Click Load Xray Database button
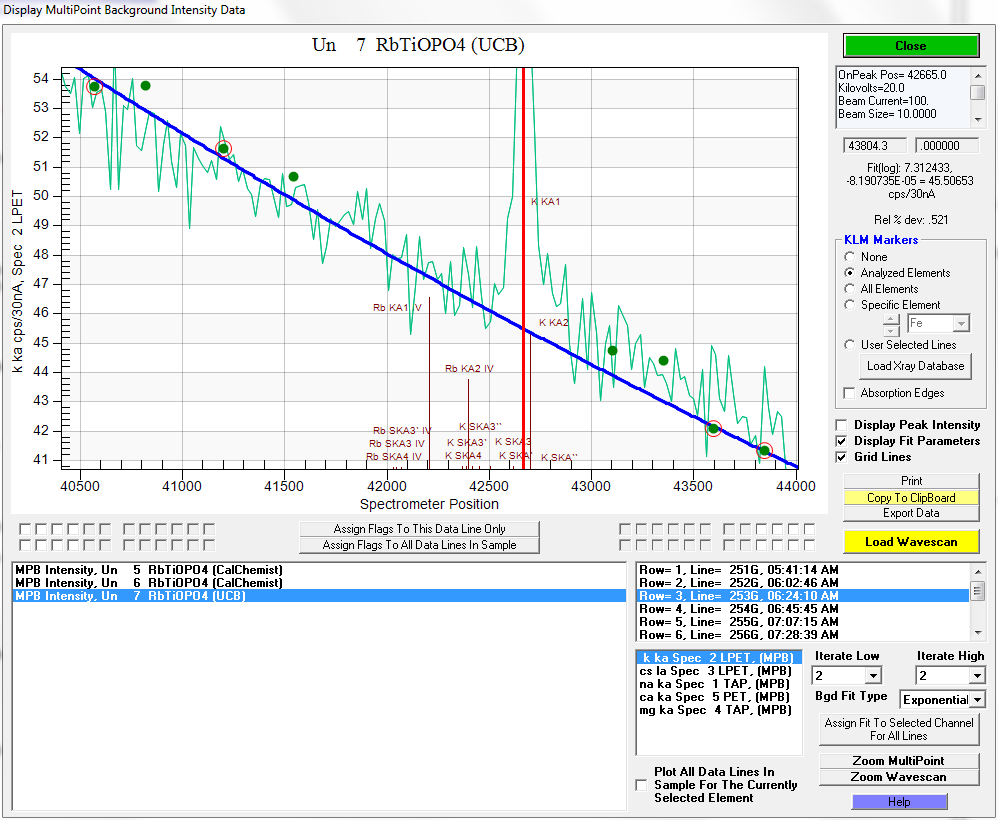The image size is (998, 820). pos(915,366)
